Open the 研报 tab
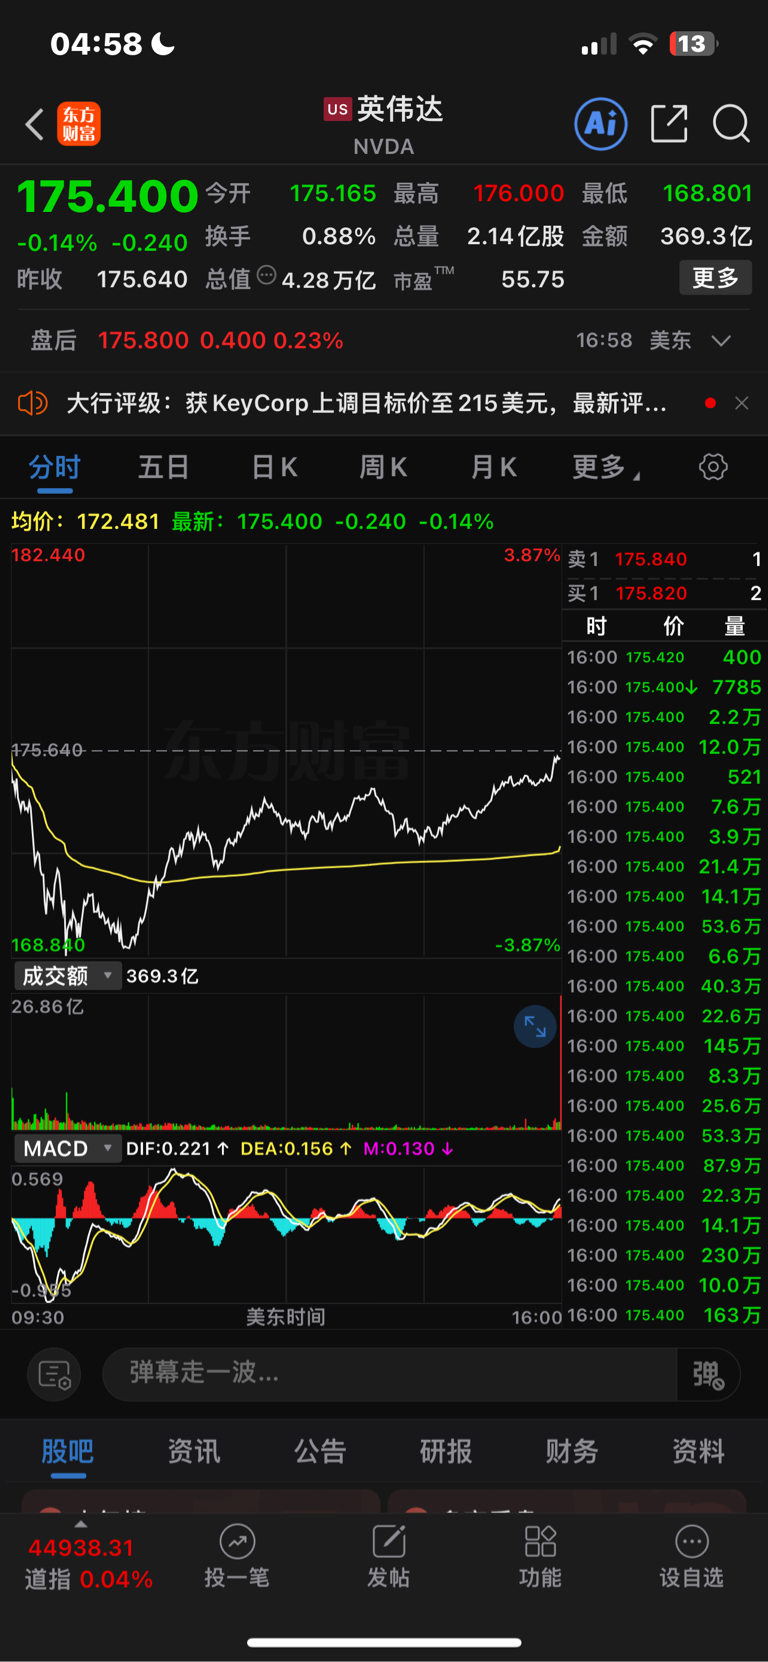 click(x=446, y=1451)
